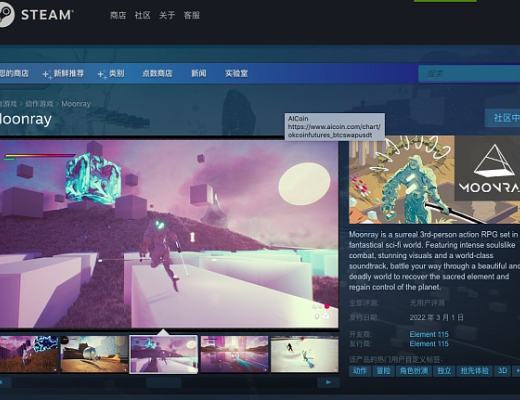Select the 动作 tag
Viewport: 520px width, 400px height.
click(x=359, y=371)
